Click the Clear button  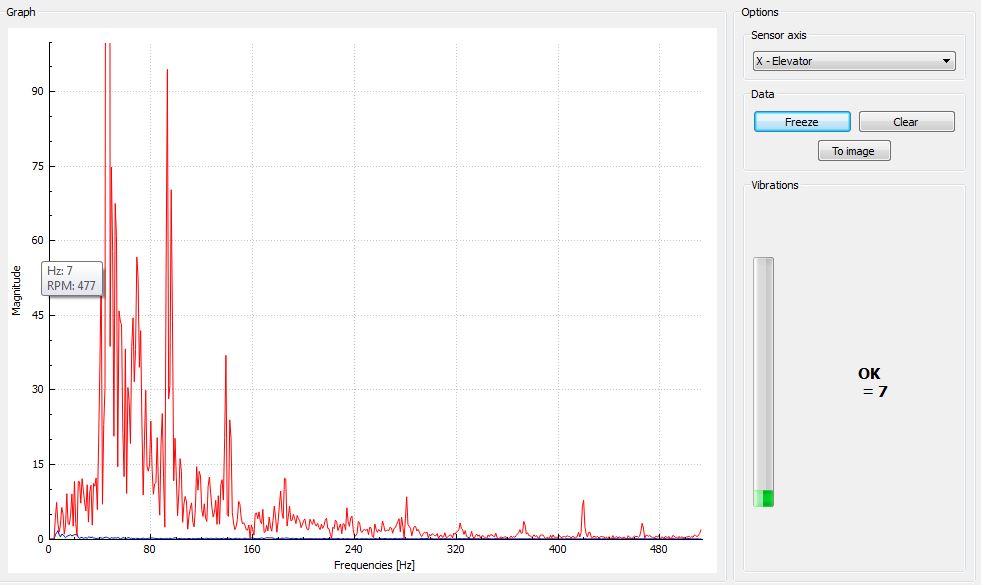point(906,122)
